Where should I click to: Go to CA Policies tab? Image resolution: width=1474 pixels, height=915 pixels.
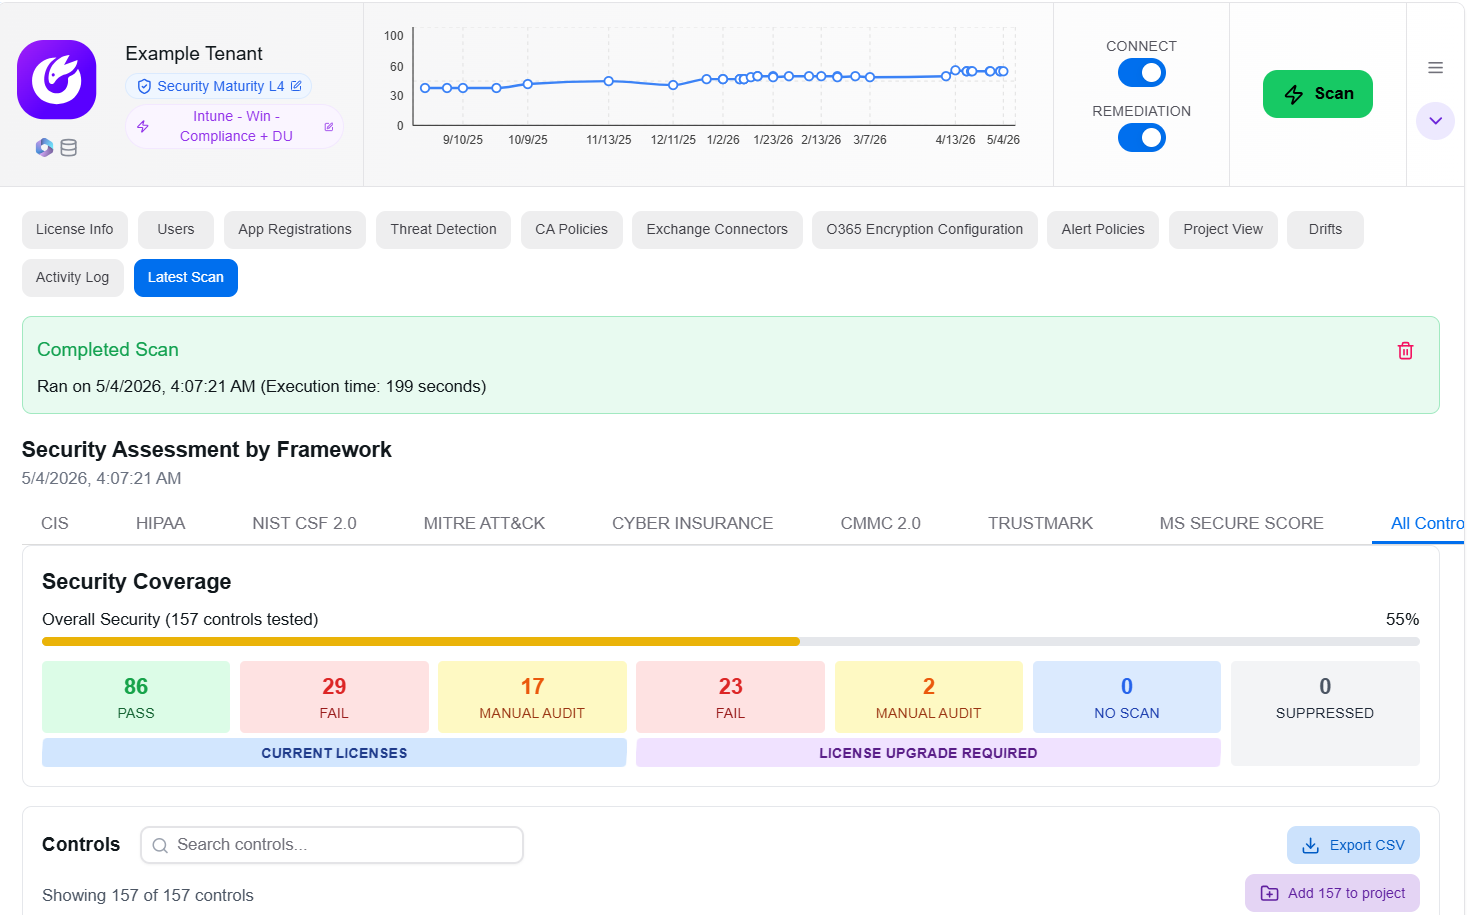click(571, 230)
